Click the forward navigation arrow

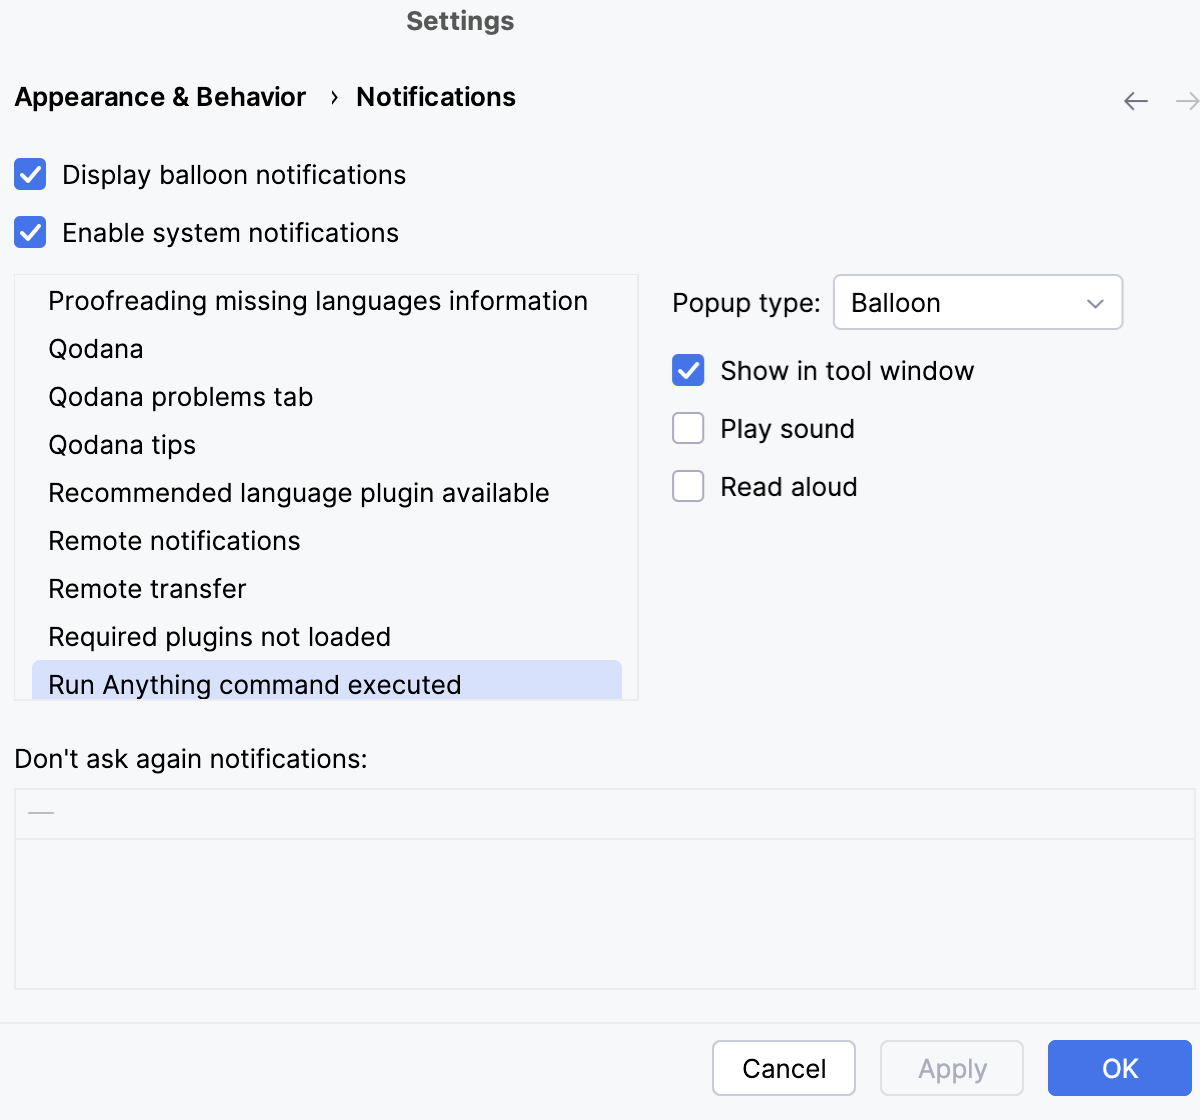click(x=1186, y=100)
